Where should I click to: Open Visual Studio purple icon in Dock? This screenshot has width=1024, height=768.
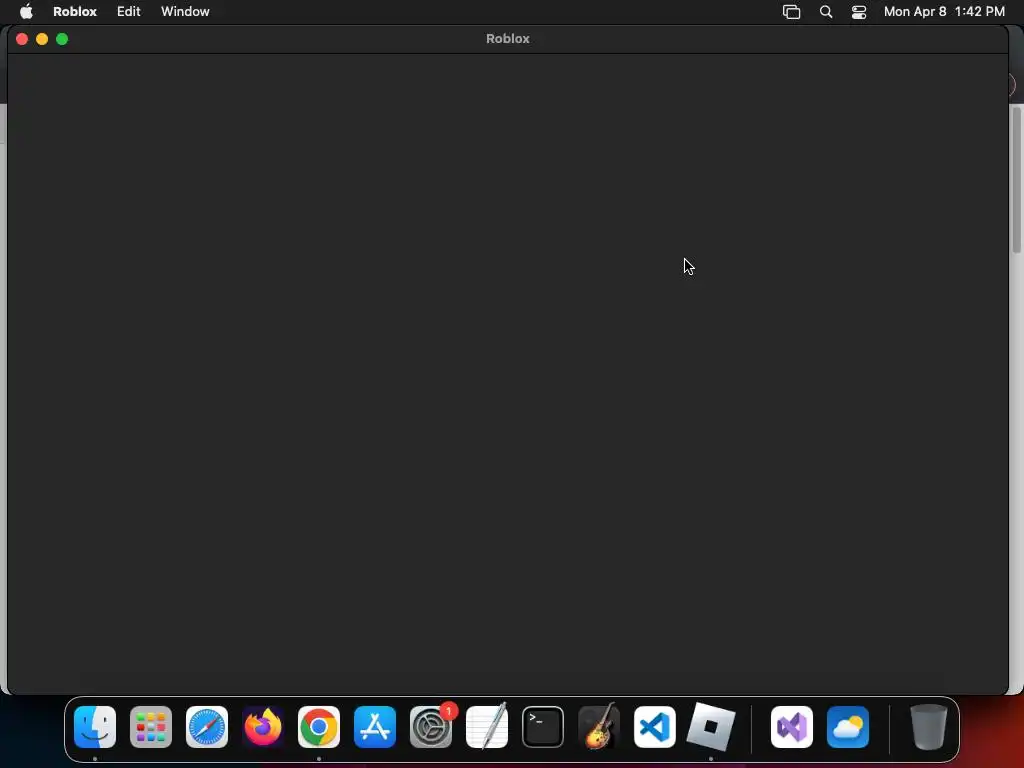click(792, 727)
